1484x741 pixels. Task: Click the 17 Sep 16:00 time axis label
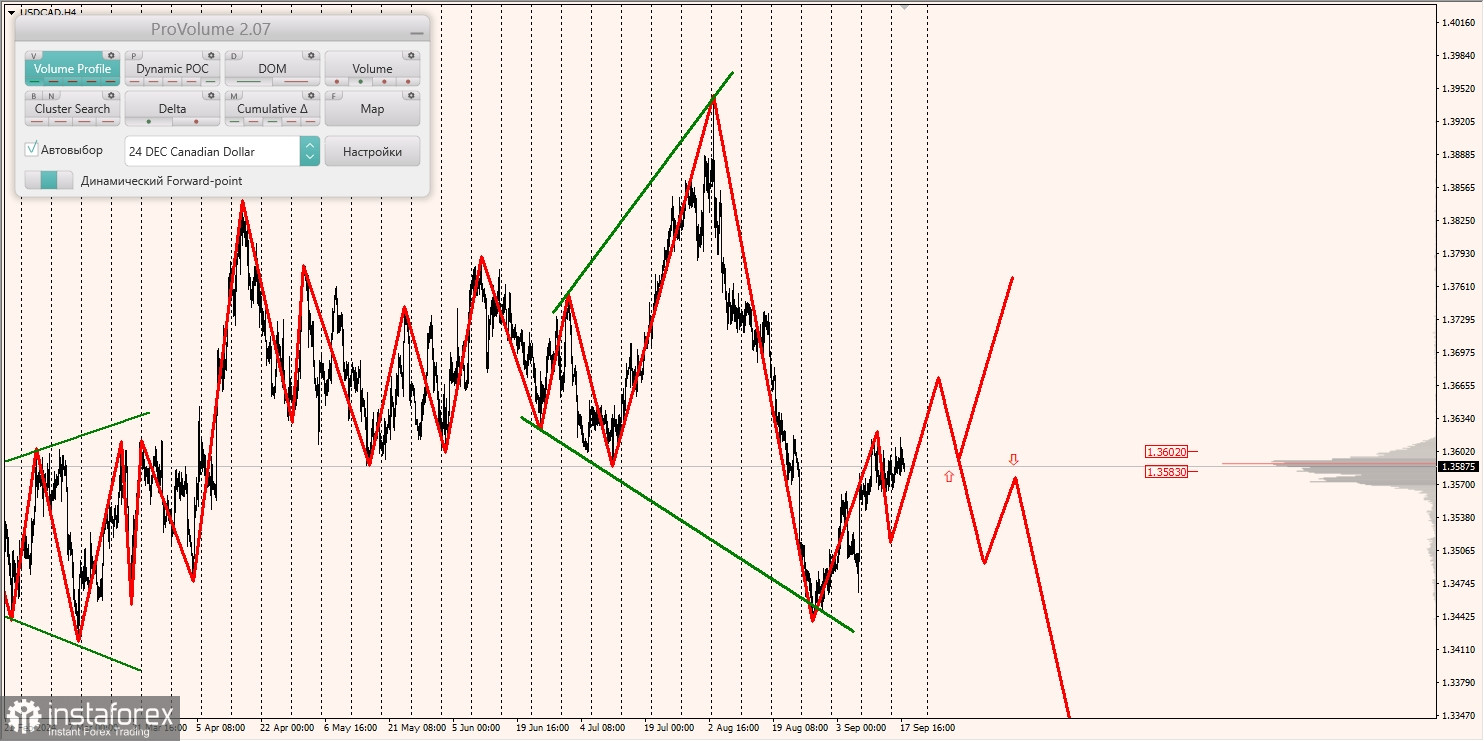click(x=927, y=728)
